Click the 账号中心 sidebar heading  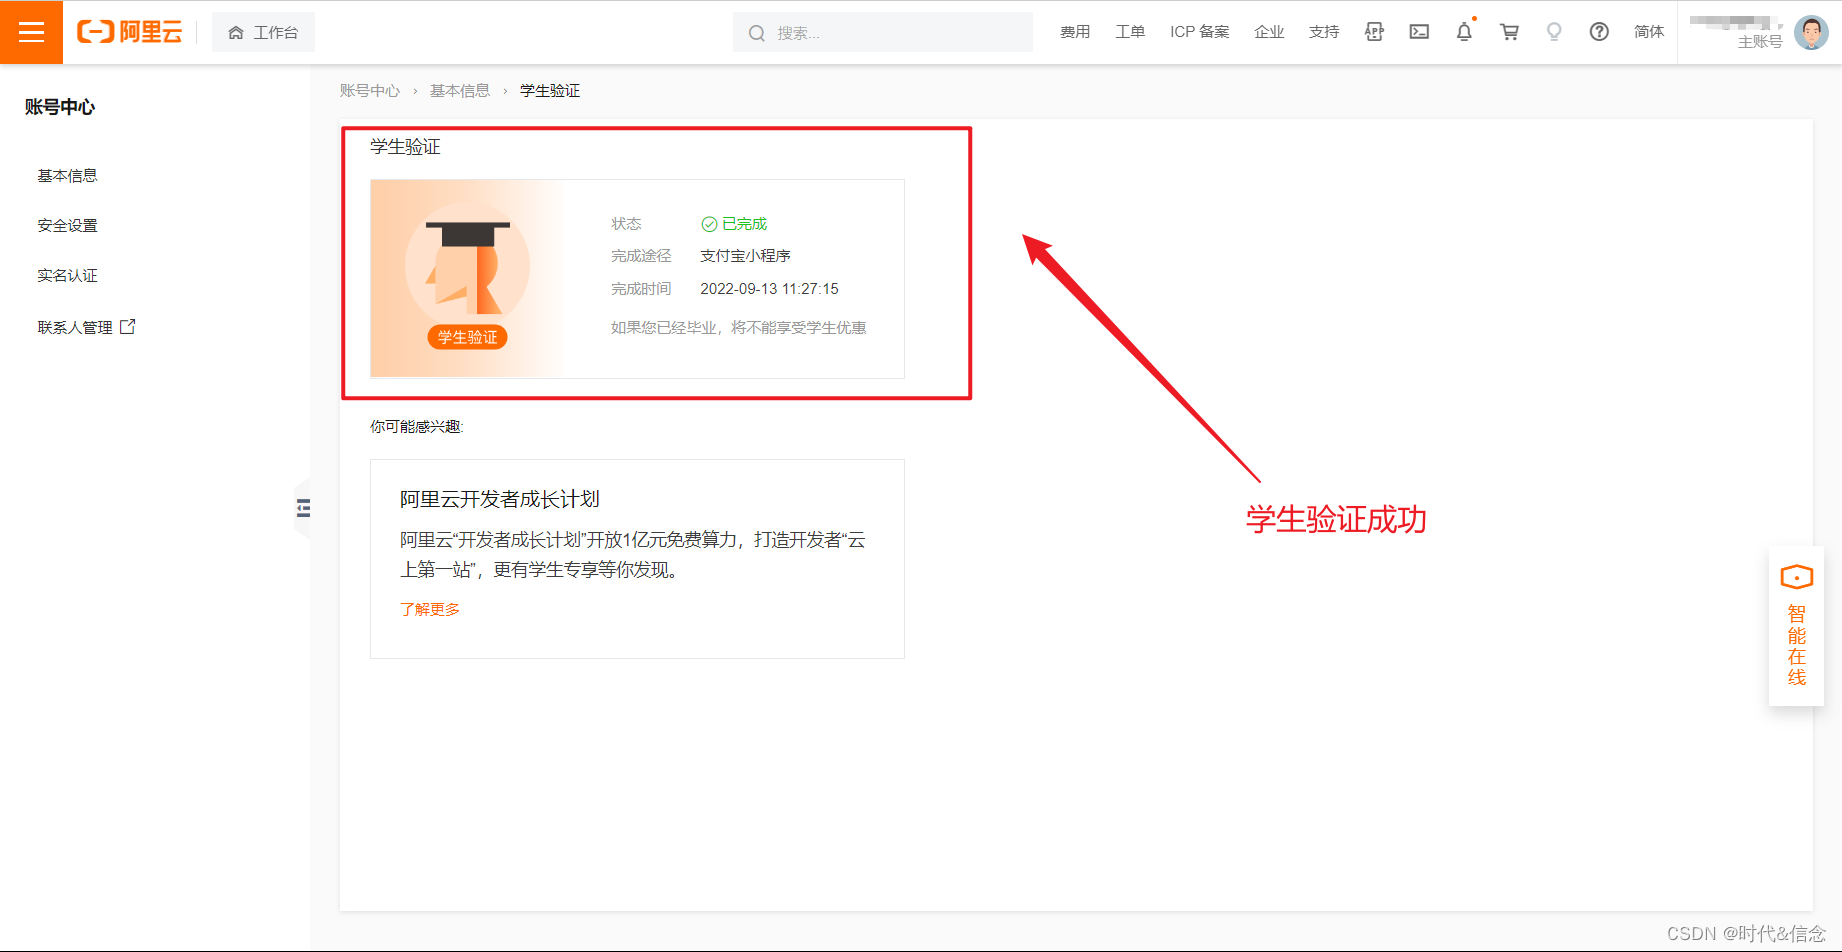pos(60,107)
